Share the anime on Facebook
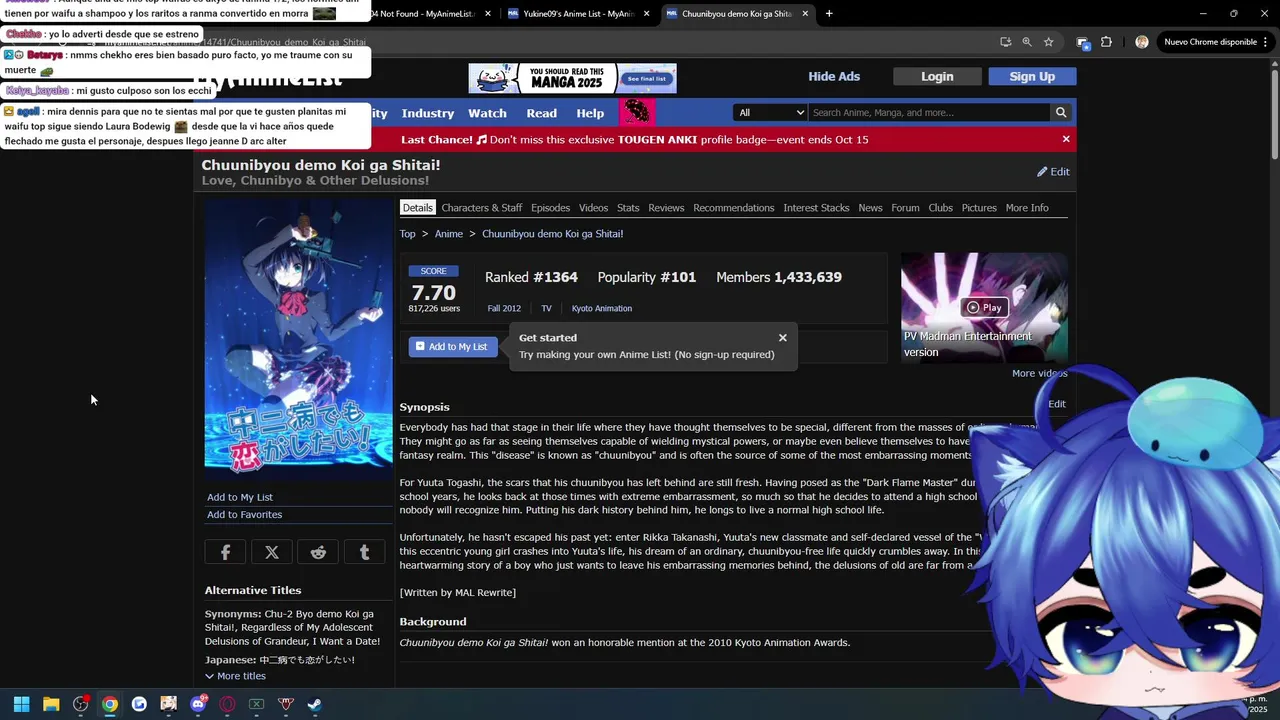Image resolution: width=1280 pixels, height=720 pixels. pos(225,552)
